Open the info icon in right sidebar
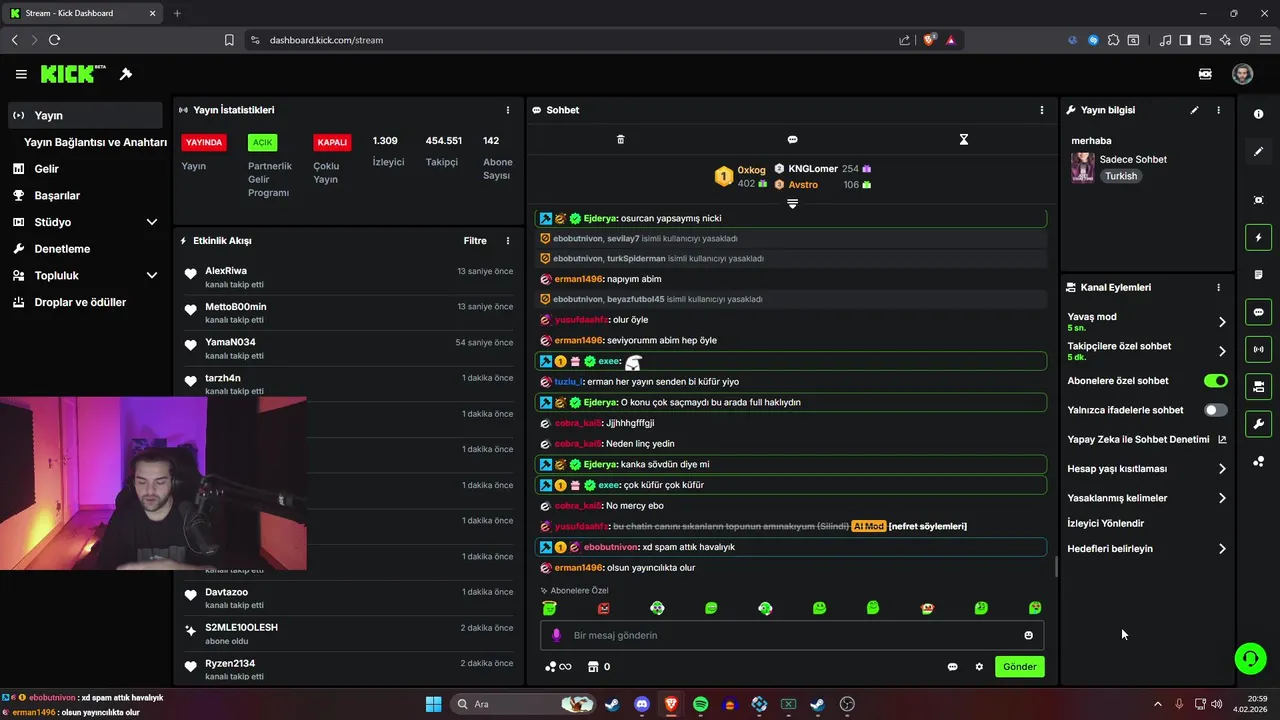The width and height of the screenshot is (1280, 720). point(1258,114)
